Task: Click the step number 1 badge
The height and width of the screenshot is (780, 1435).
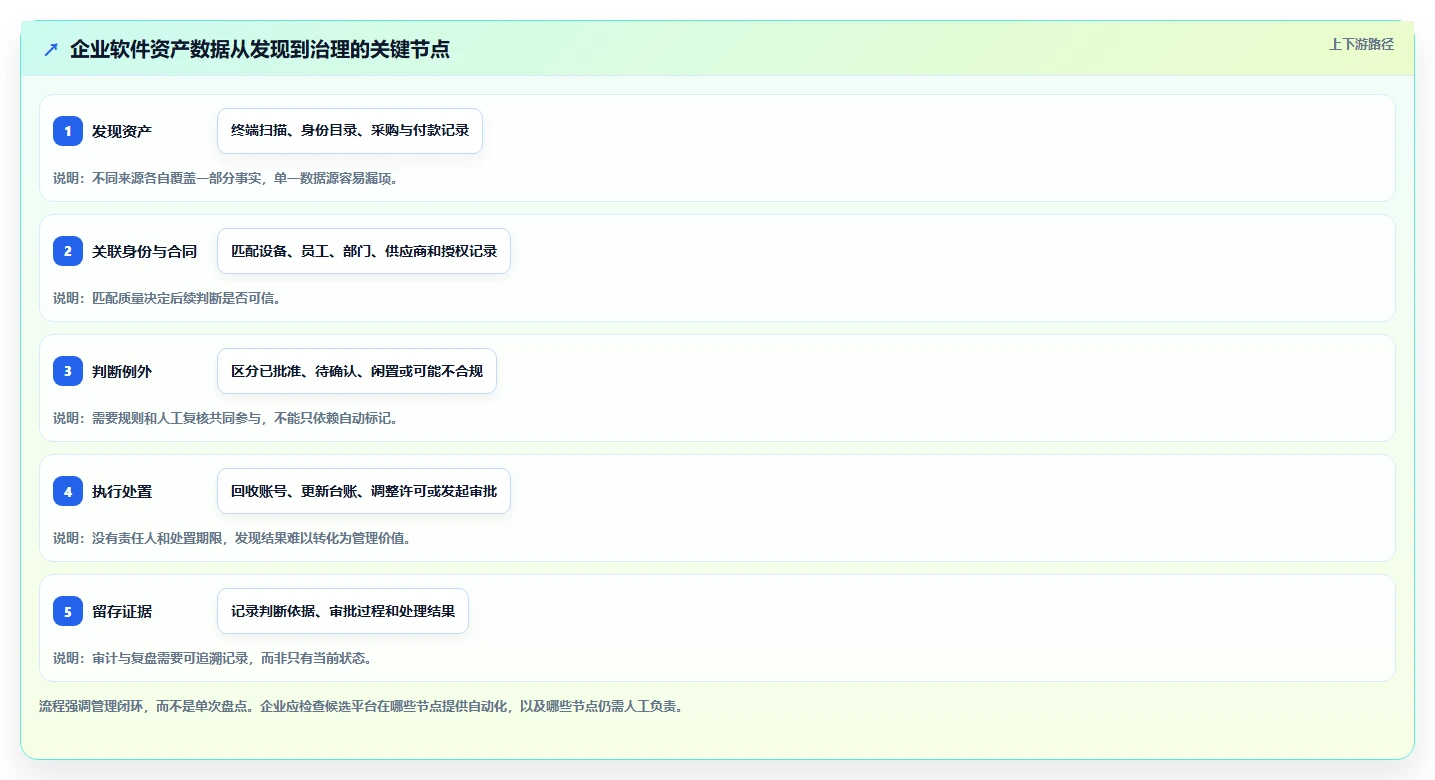Action: coord(68,131)
